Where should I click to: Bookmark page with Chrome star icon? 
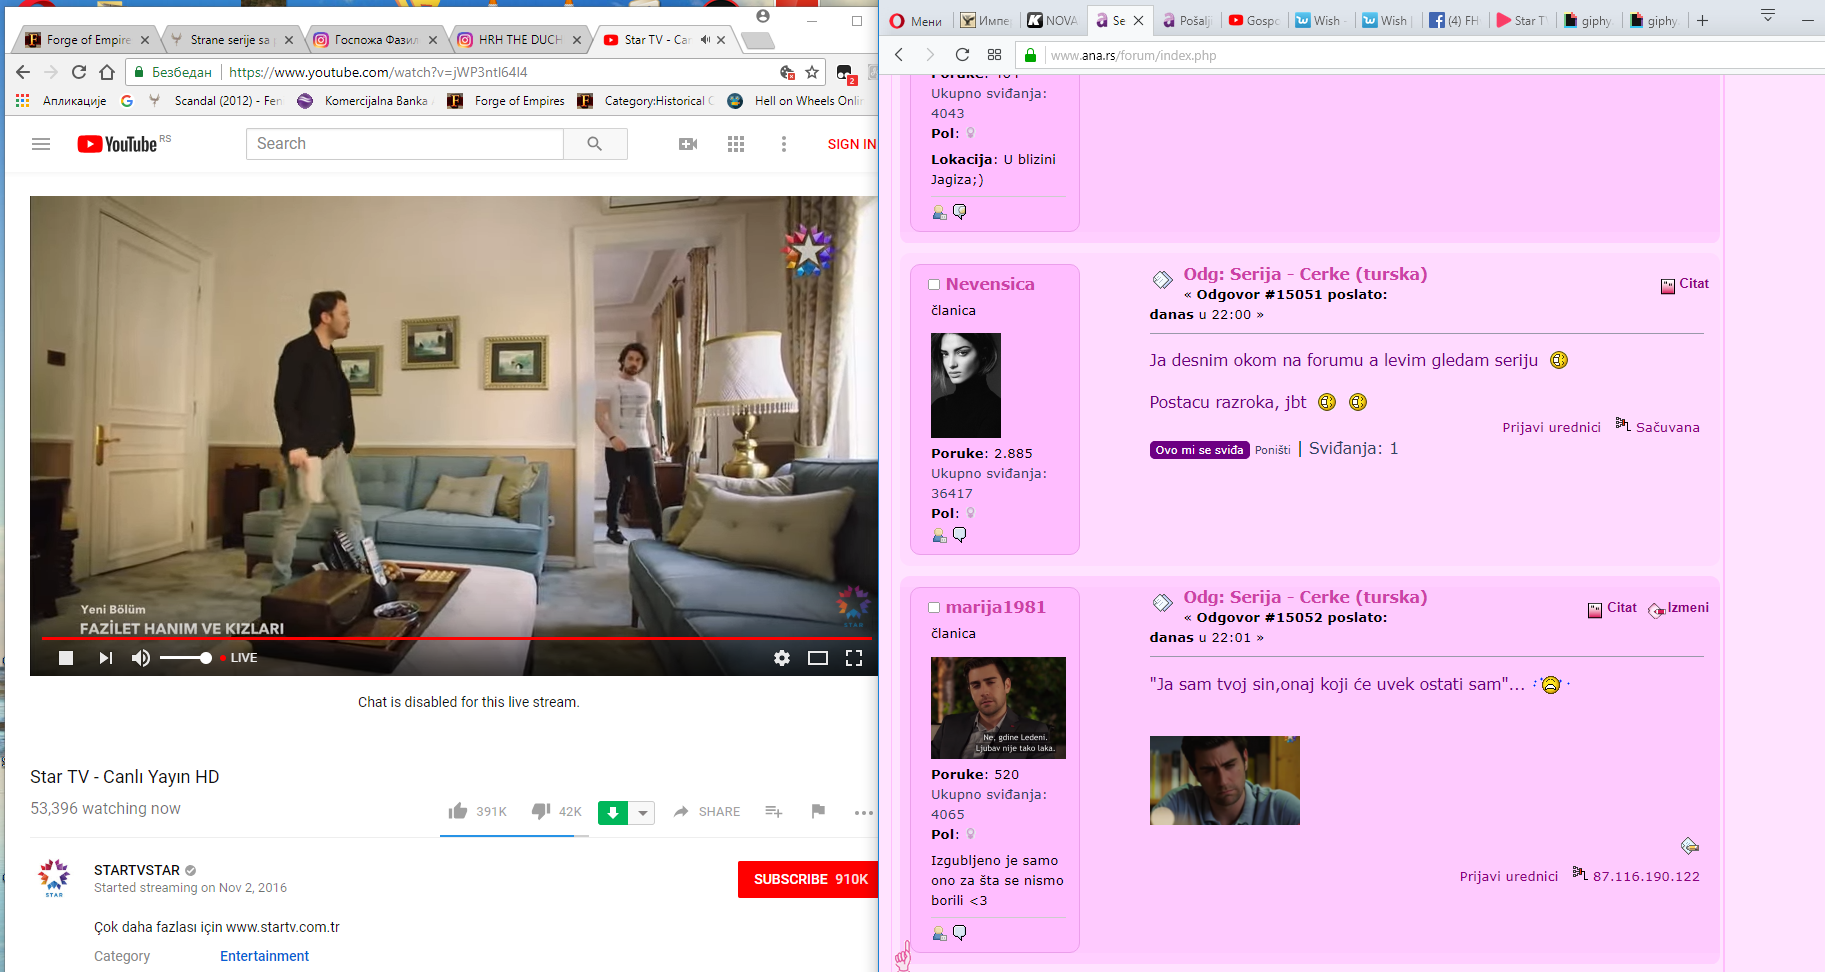click(812, 72)
